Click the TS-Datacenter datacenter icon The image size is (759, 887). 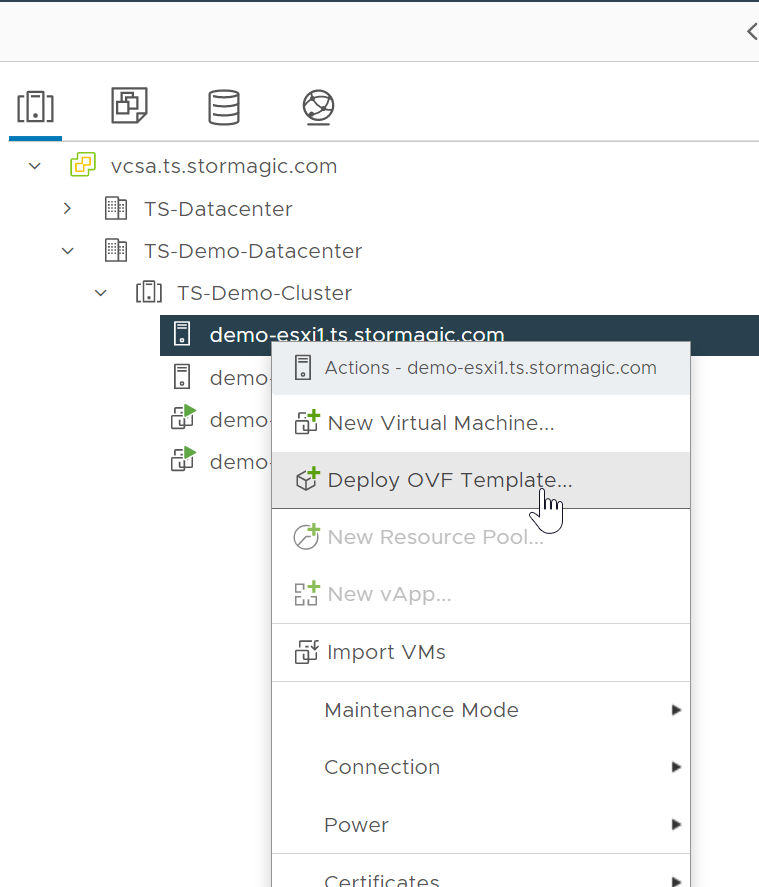(x=116, y=208)
